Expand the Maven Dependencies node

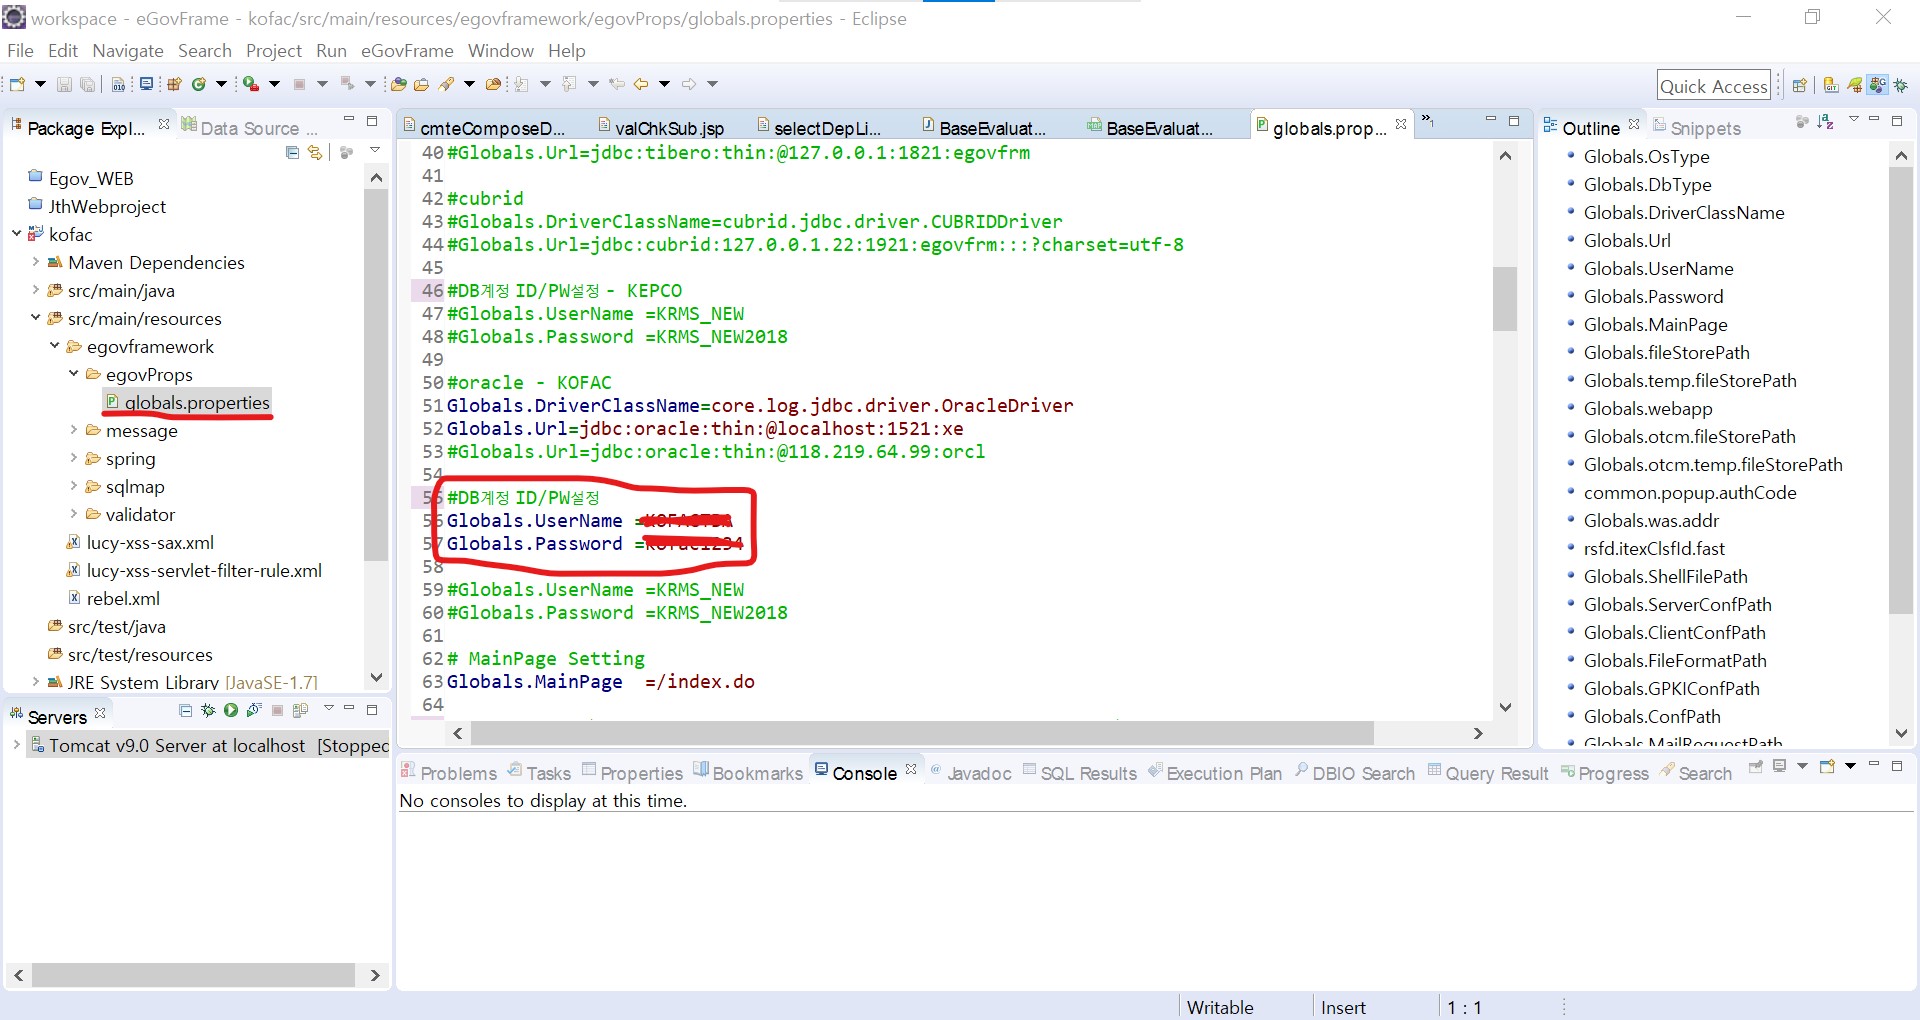pos(36,262)
